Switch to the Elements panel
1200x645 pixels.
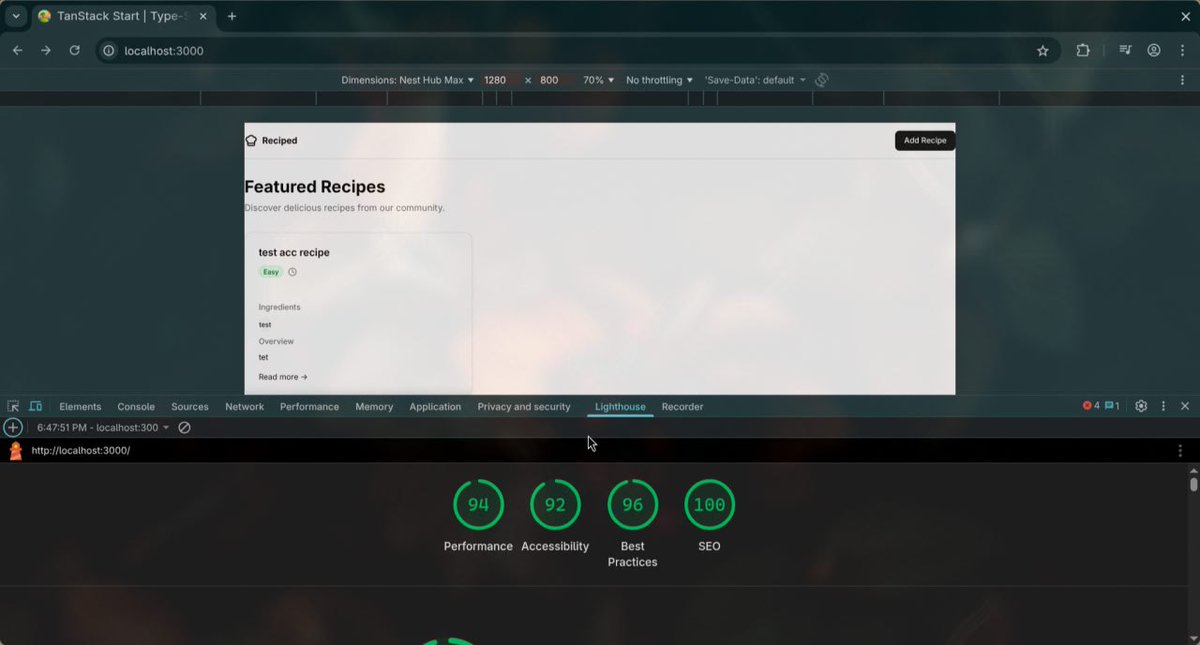(x=80, y=407)
